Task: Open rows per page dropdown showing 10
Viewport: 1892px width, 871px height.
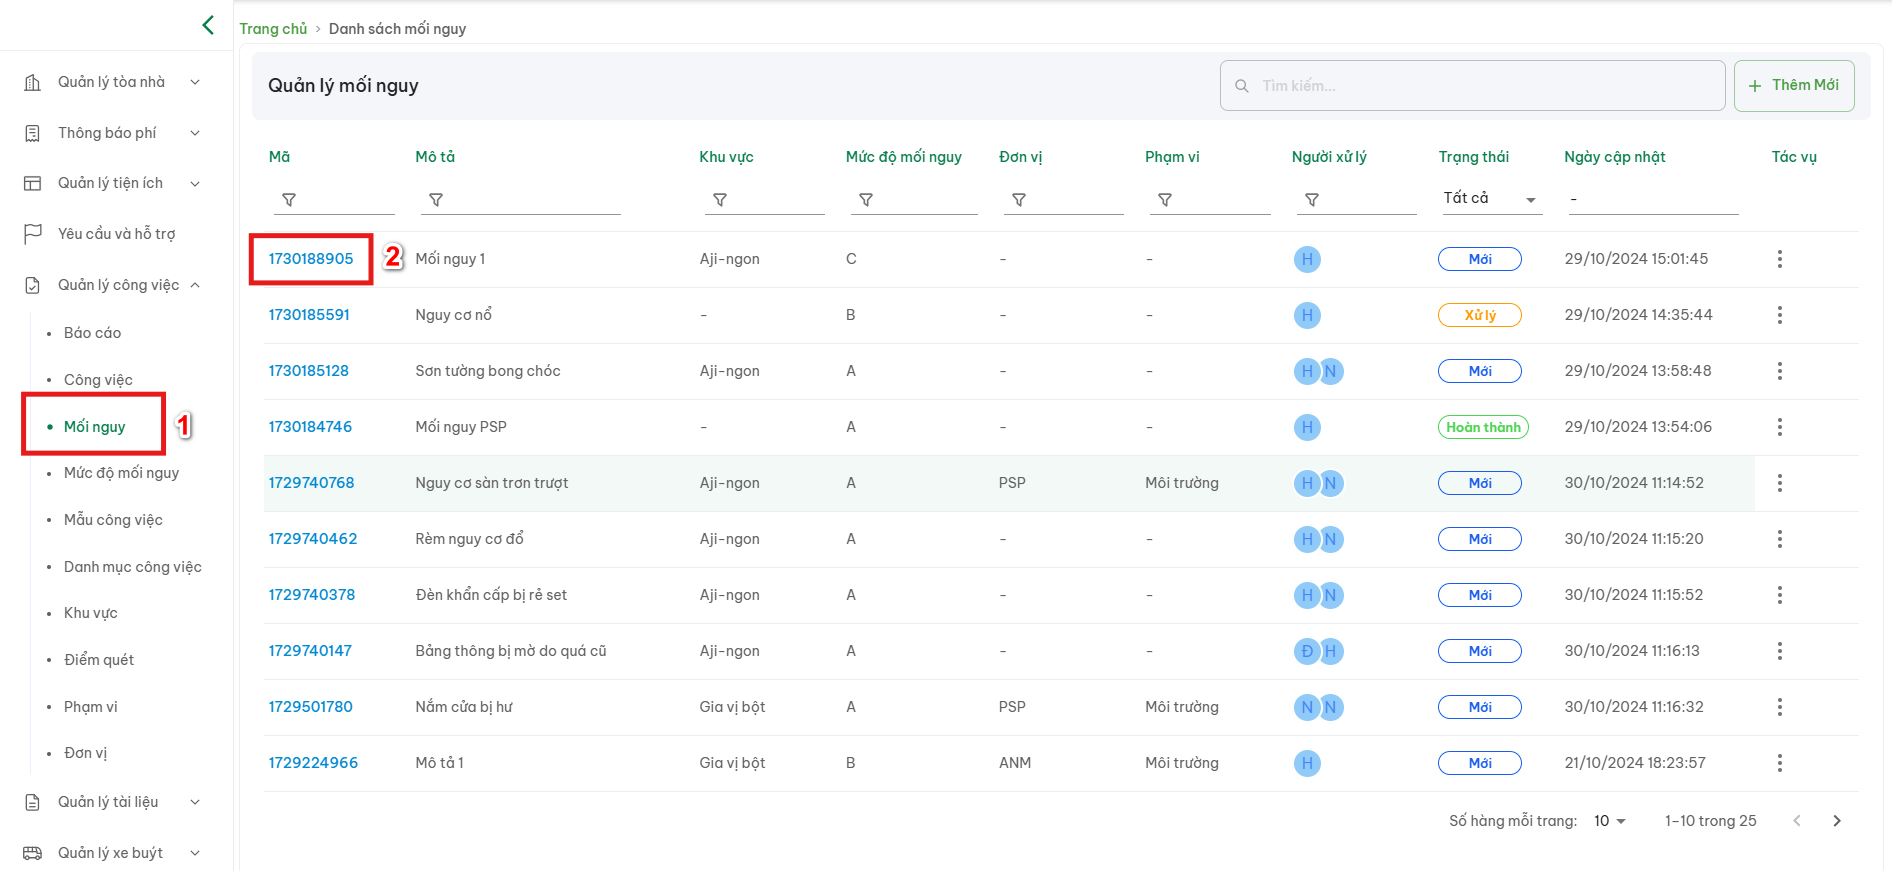Action: [1610, 821]
